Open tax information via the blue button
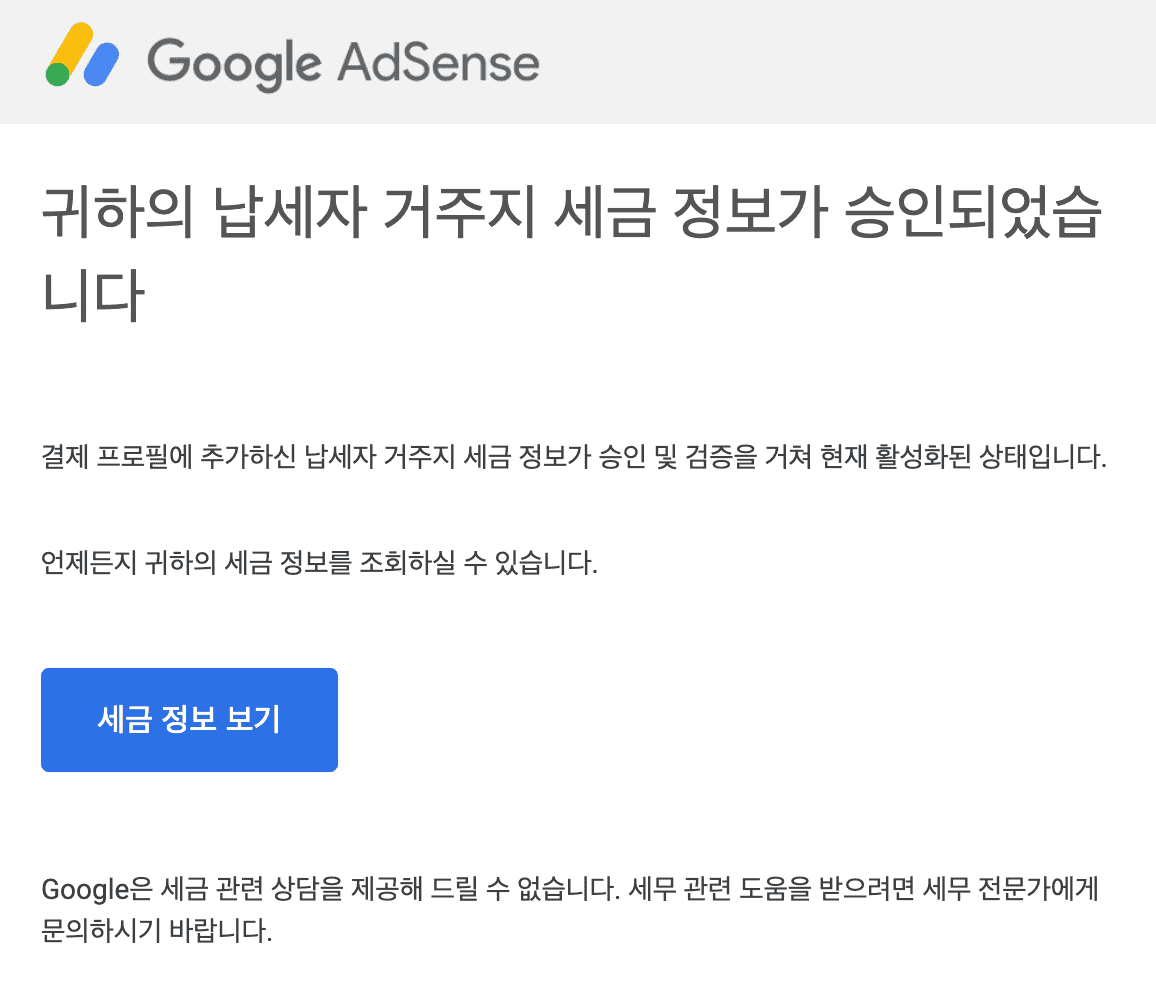Screen dimensions: 1156x994 click(188, 719)
